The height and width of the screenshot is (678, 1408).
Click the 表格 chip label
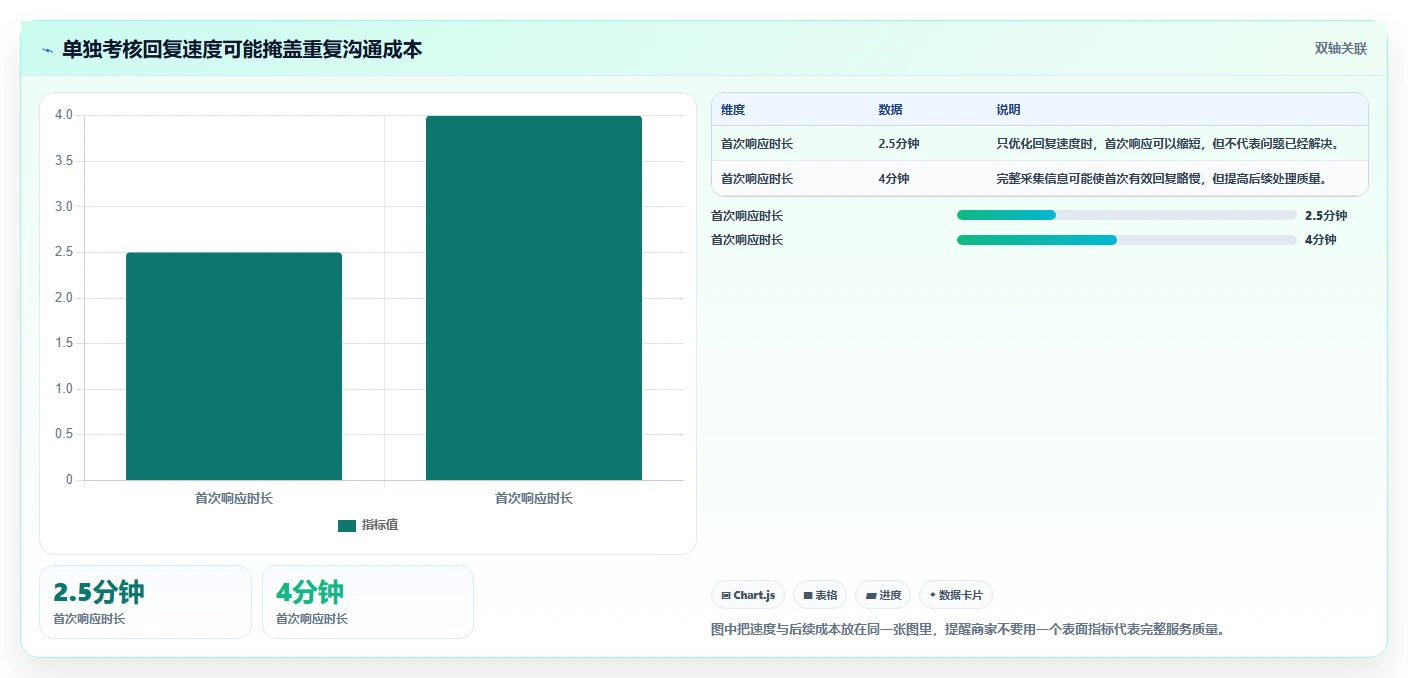(826, 595)
